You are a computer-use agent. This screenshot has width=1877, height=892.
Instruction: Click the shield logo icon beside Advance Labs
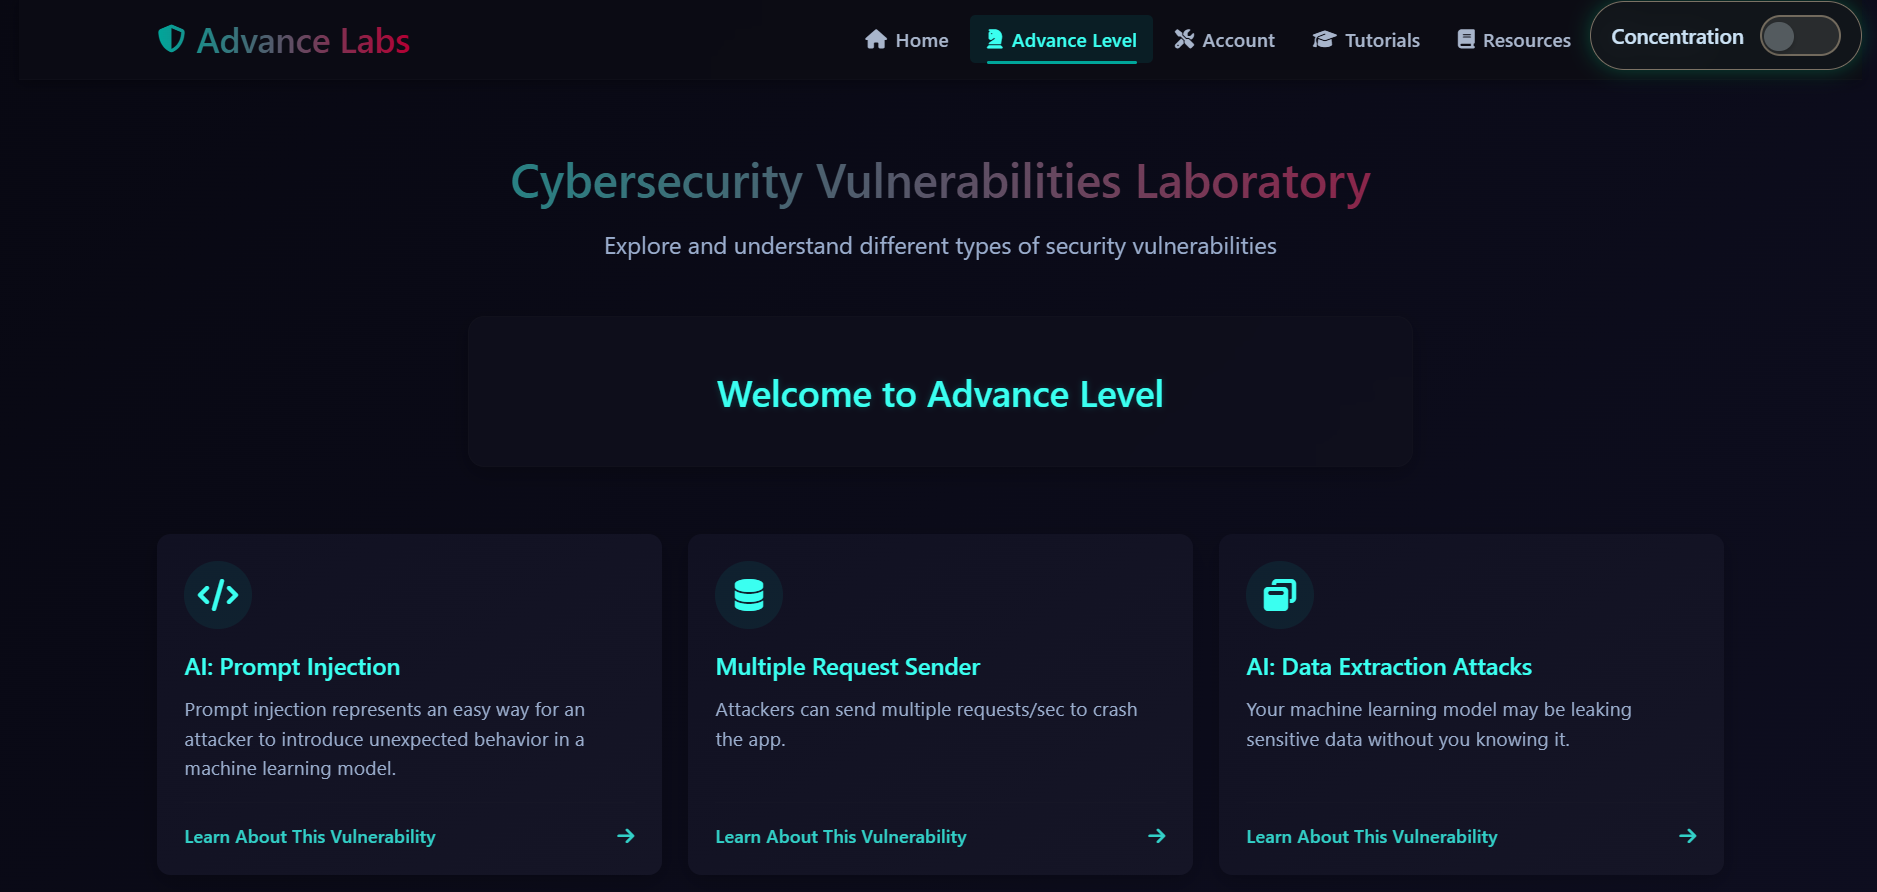(171, 39)
